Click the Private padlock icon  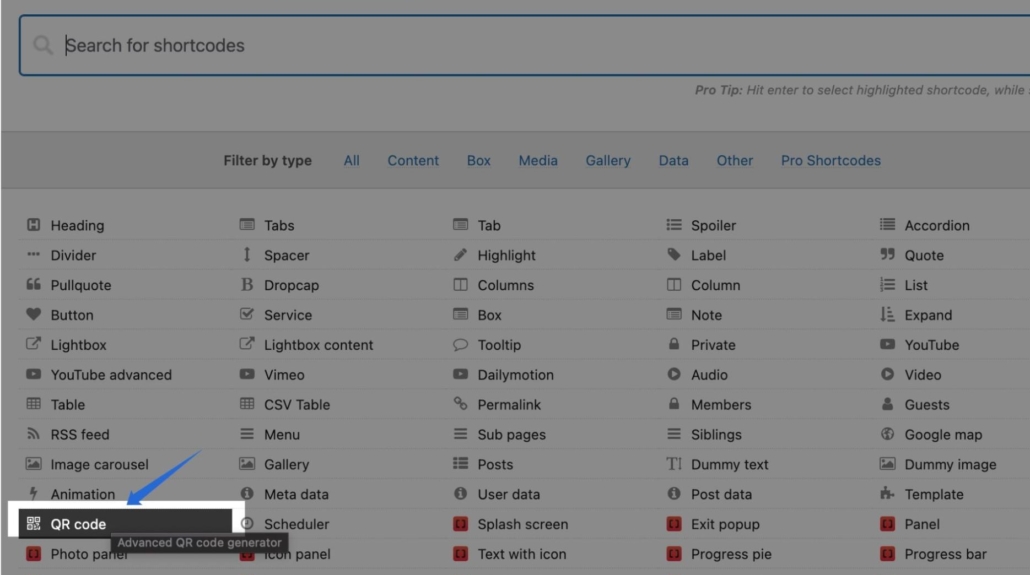tap(674, 344)
